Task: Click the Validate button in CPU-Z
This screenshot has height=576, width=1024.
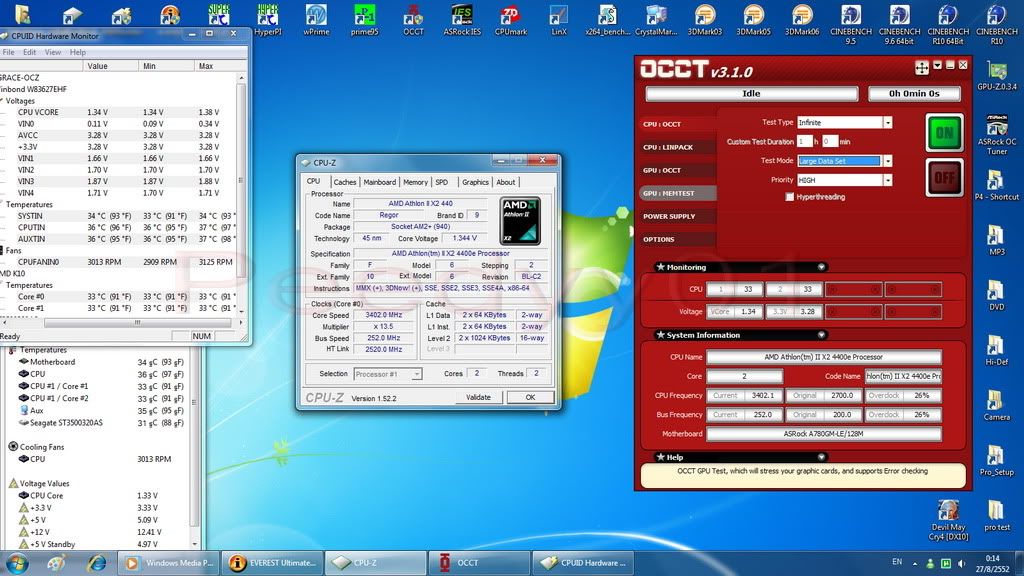Action: [479, 397]
